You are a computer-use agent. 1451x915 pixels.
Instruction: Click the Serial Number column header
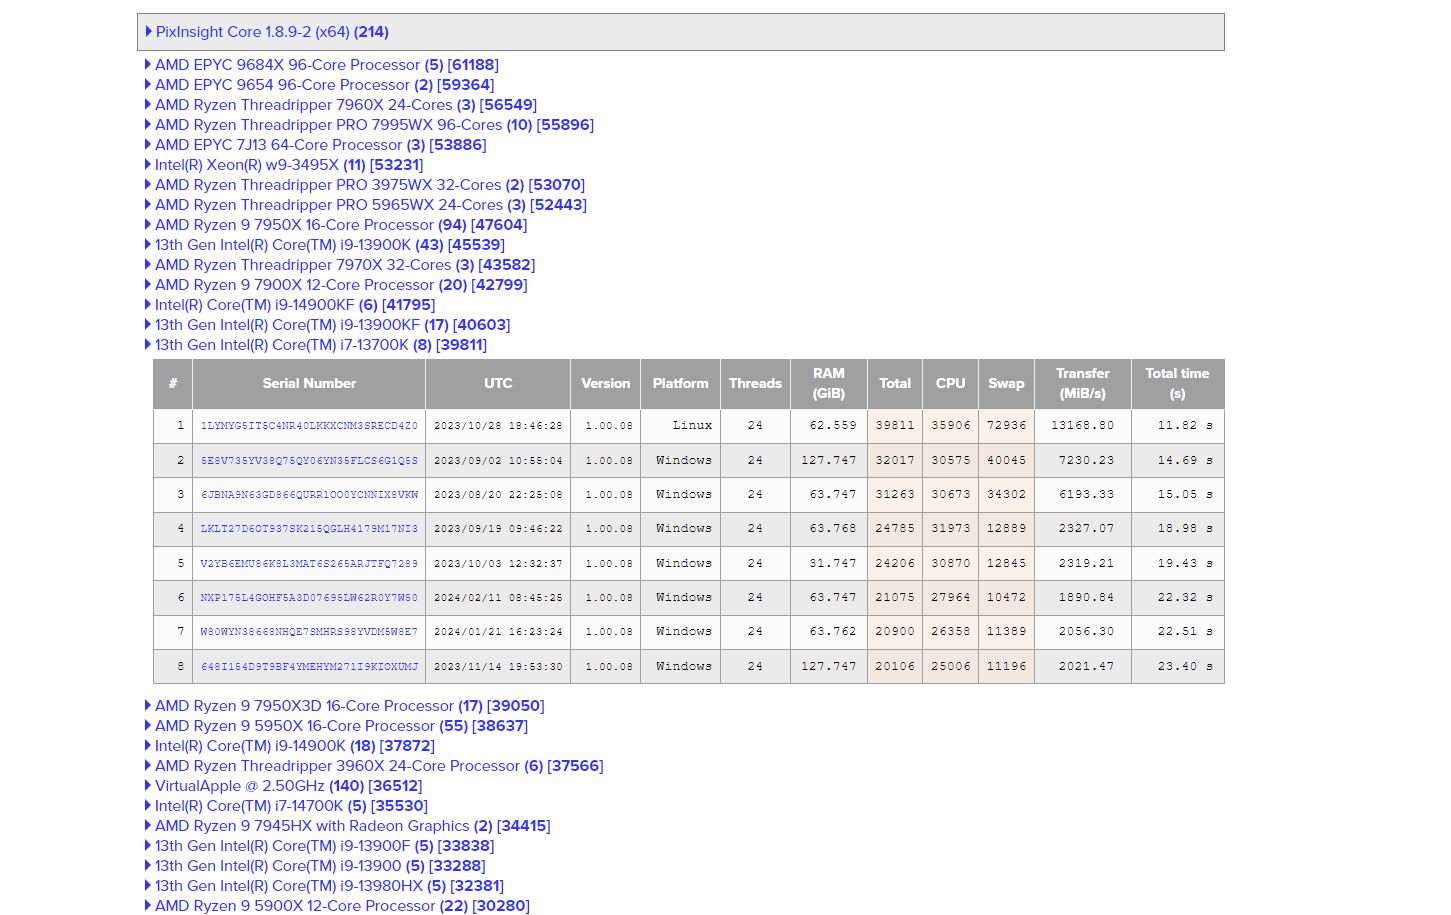tap(309, 384)
